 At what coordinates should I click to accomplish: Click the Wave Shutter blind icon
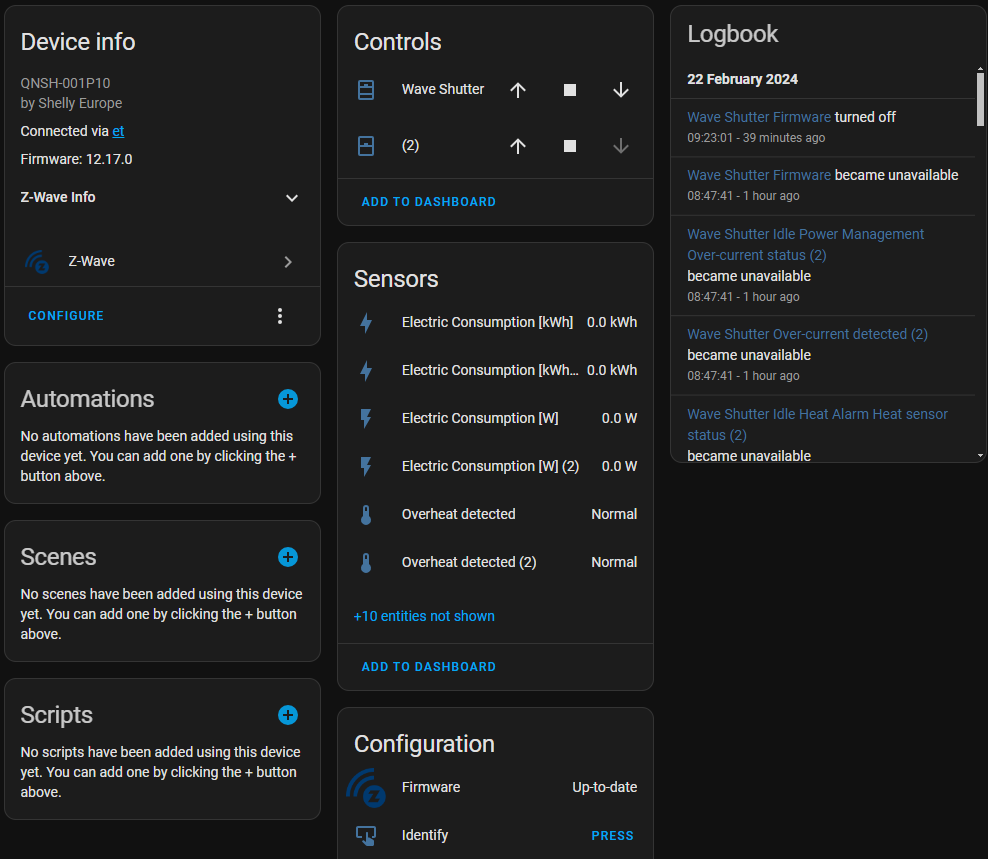366,90
